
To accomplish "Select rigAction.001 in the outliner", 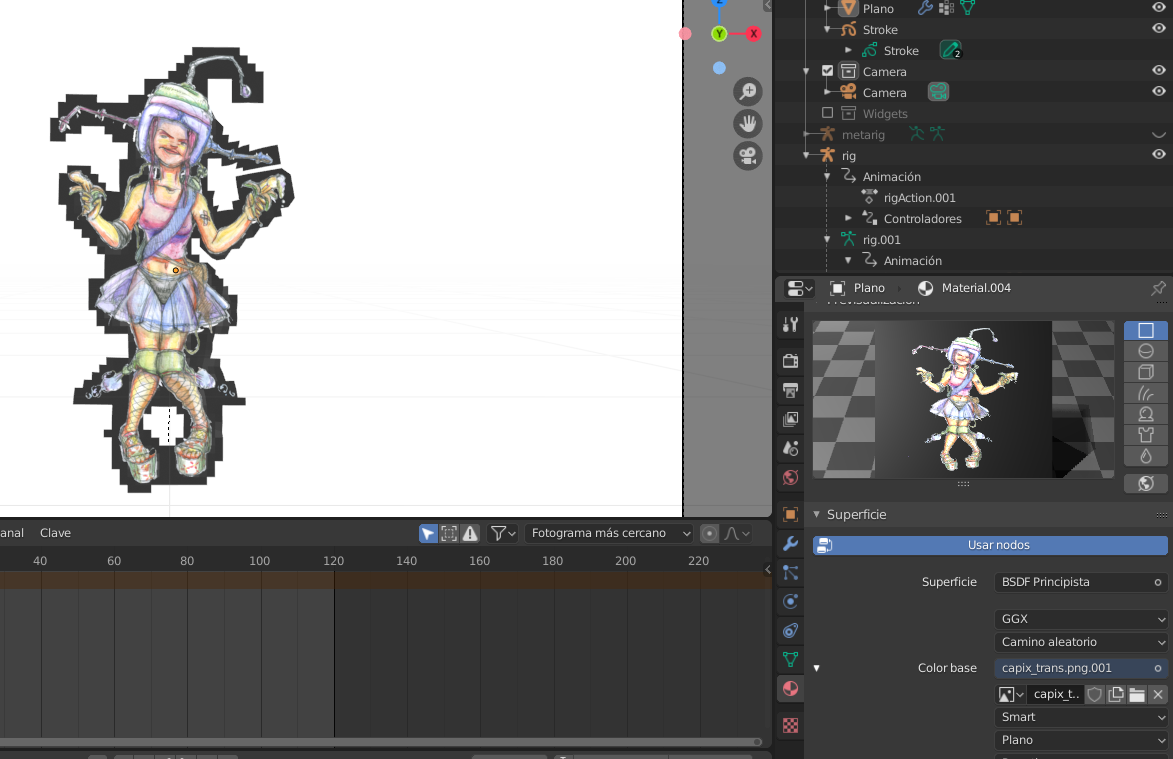I will tap(919, 197).
